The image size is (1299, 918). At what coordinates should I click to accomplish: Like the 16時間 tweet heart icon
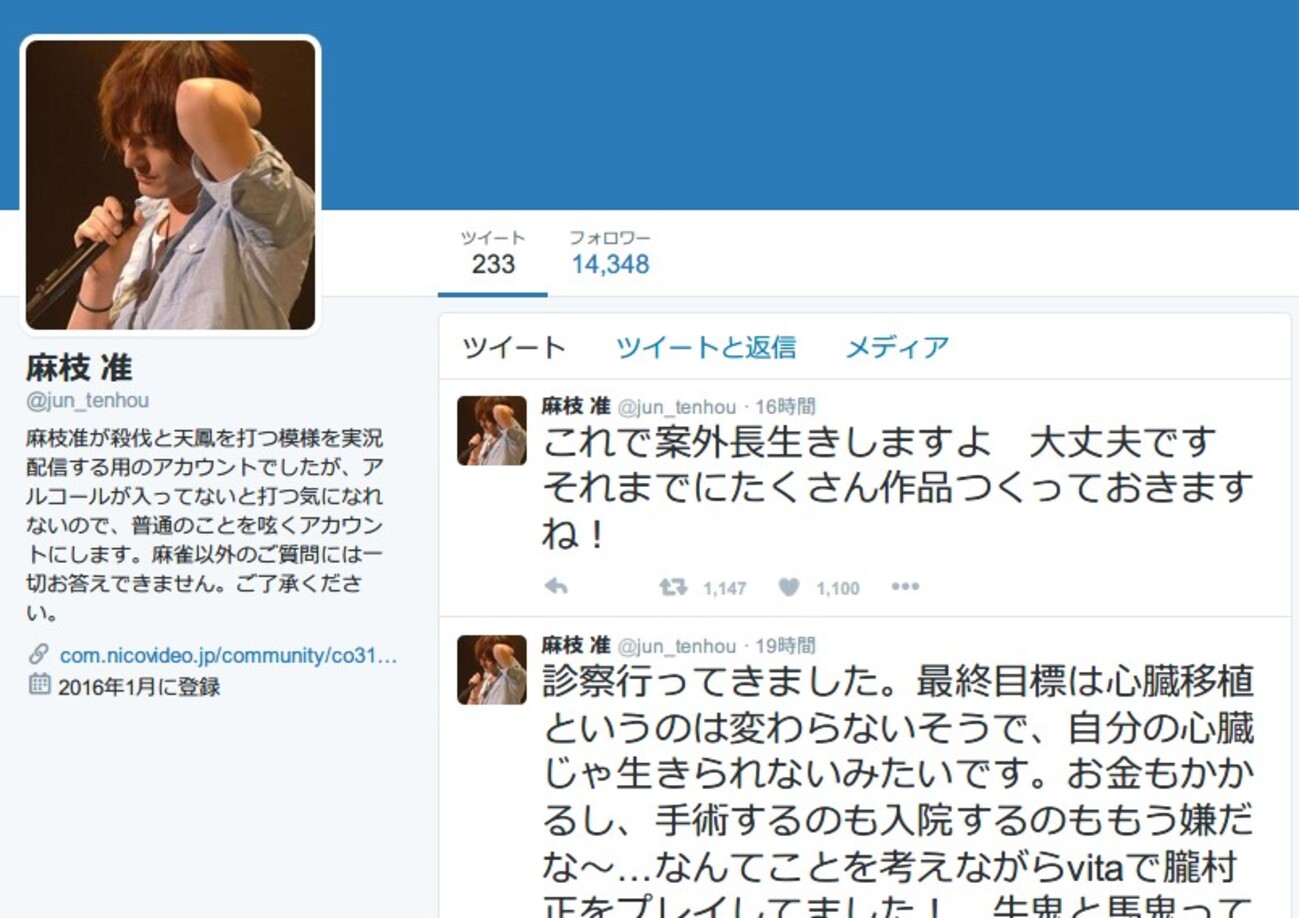point(789,587)
